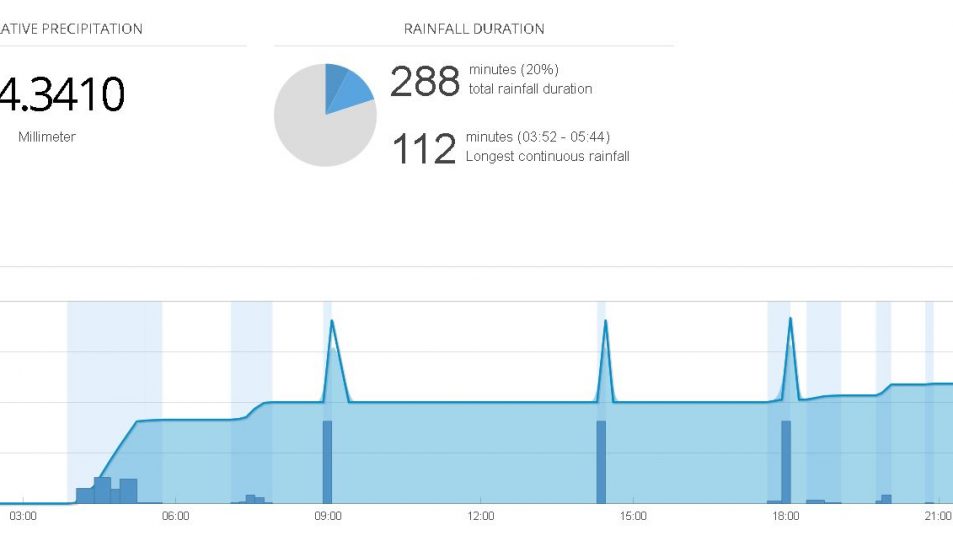Select the tall rainfall bar at 18:00
Viewport: 953px width, 536px height.
coord(786,462)
